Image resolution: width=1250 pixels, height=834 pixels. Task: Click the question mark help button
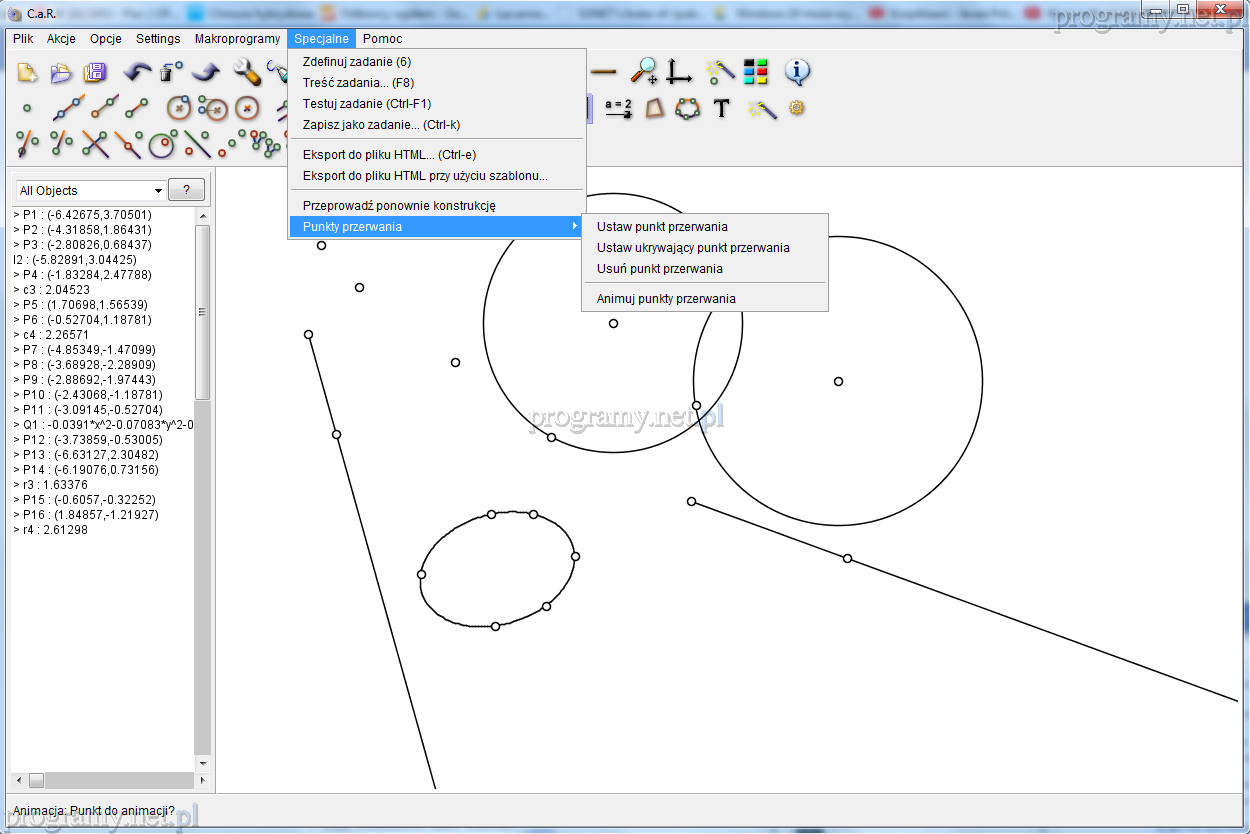click(186, 190)
